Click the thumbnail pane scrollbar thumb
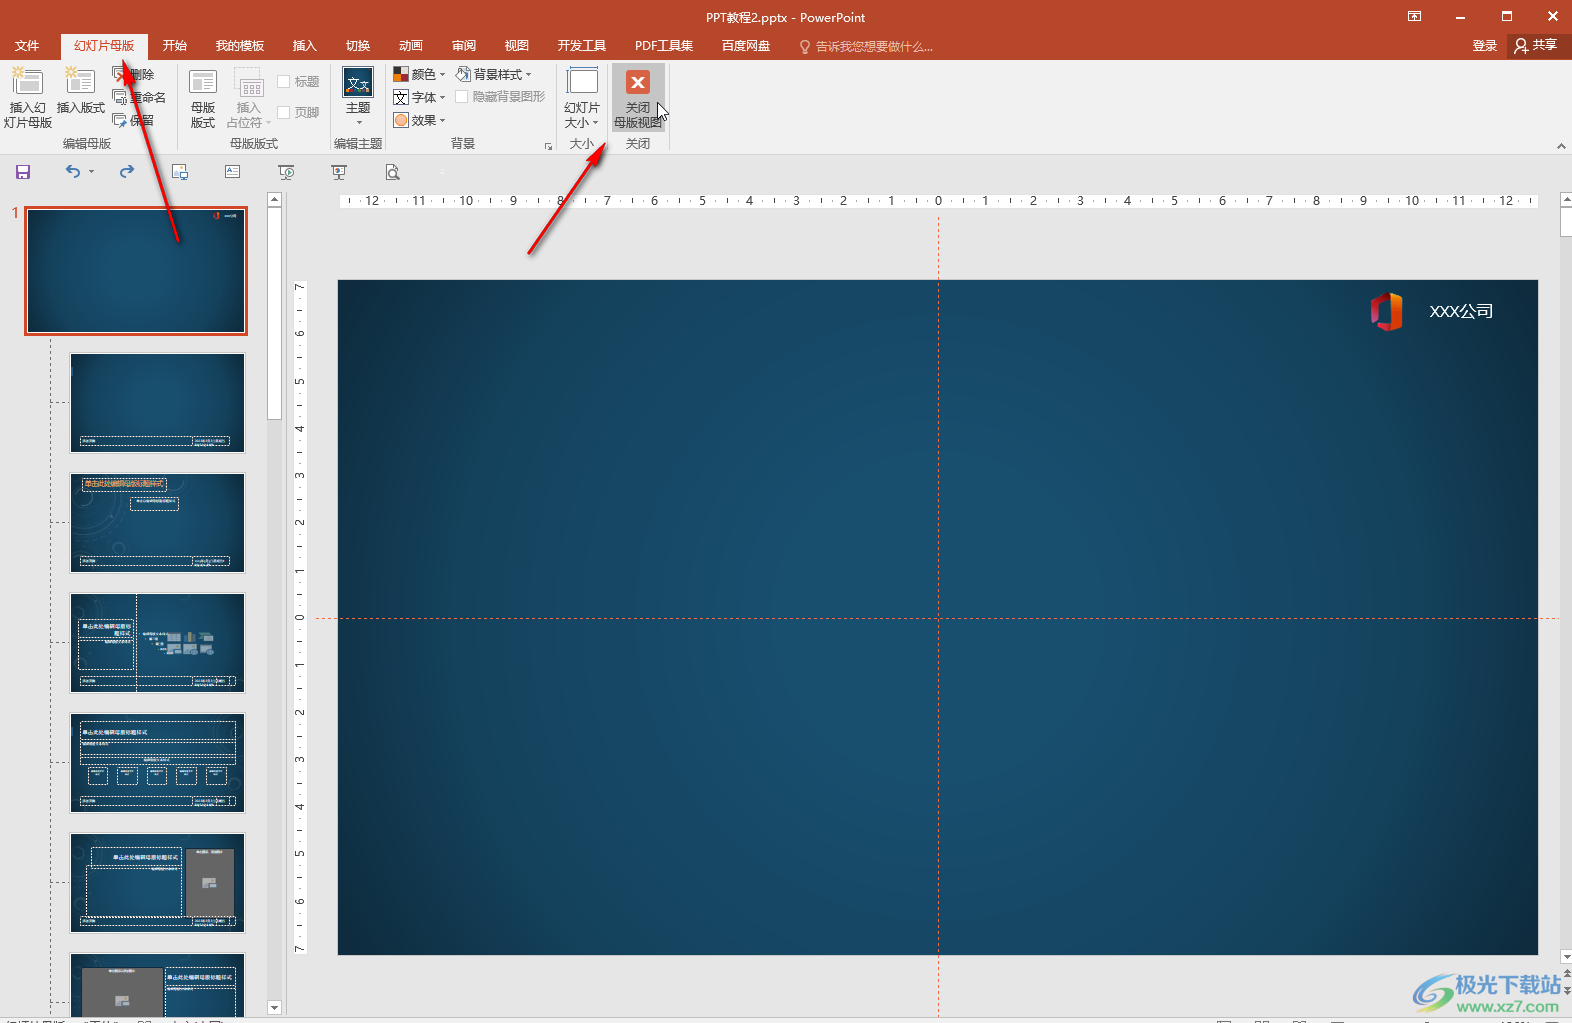The height and width of the screenshot is (1023, 1572). coord(275,313)
